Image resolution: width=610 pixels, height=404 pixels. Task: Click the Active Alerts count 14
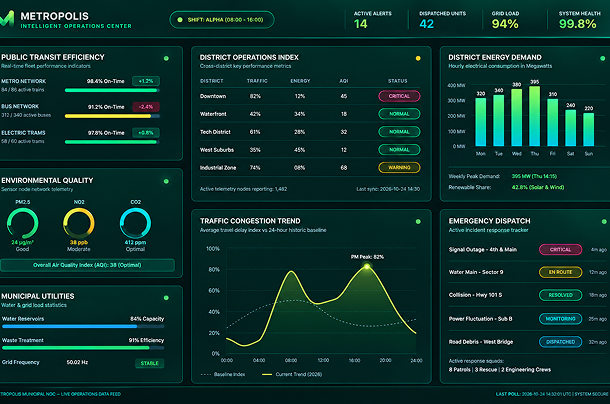pyautogui.click(x=361, y=24)
